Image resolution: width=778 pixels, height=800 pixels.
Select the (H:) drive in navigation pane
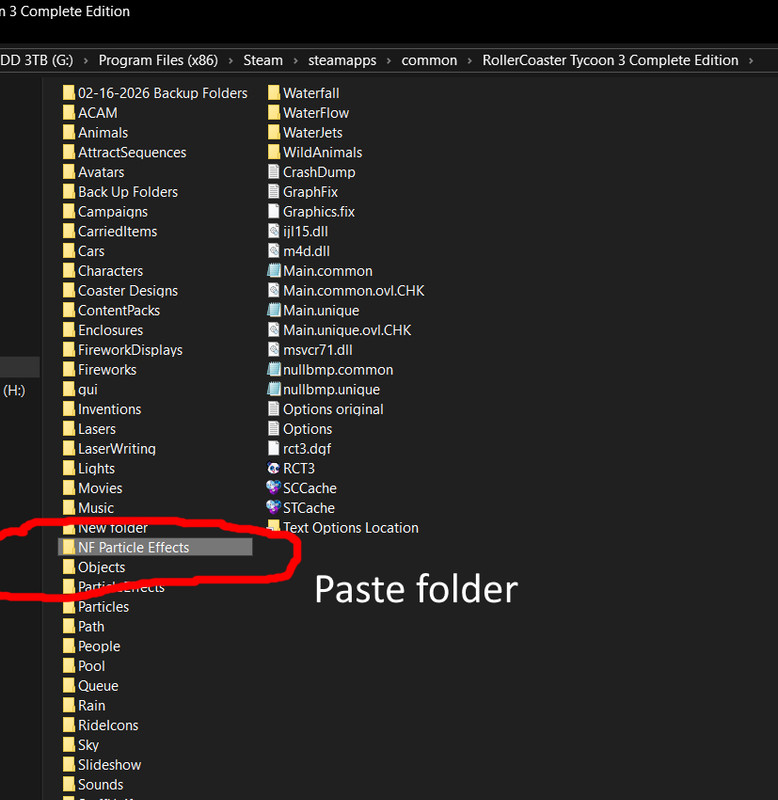[14, 390]
